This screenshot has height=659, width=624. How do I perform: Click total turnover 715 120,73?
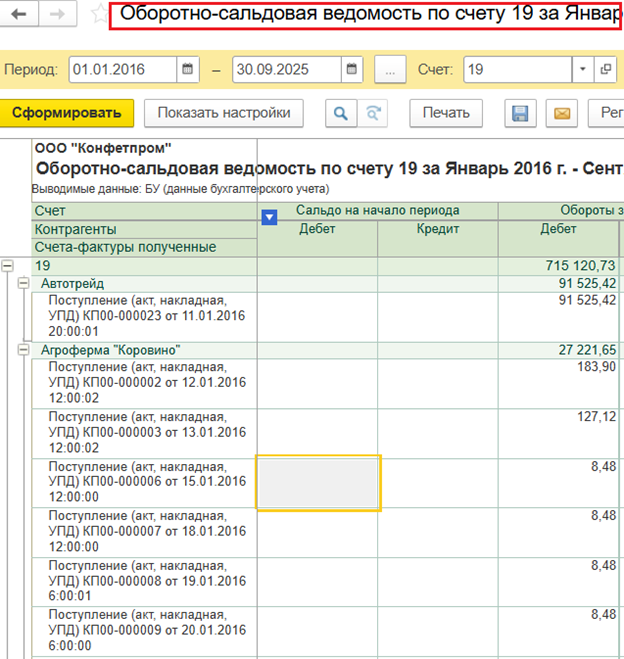point(580,266)
